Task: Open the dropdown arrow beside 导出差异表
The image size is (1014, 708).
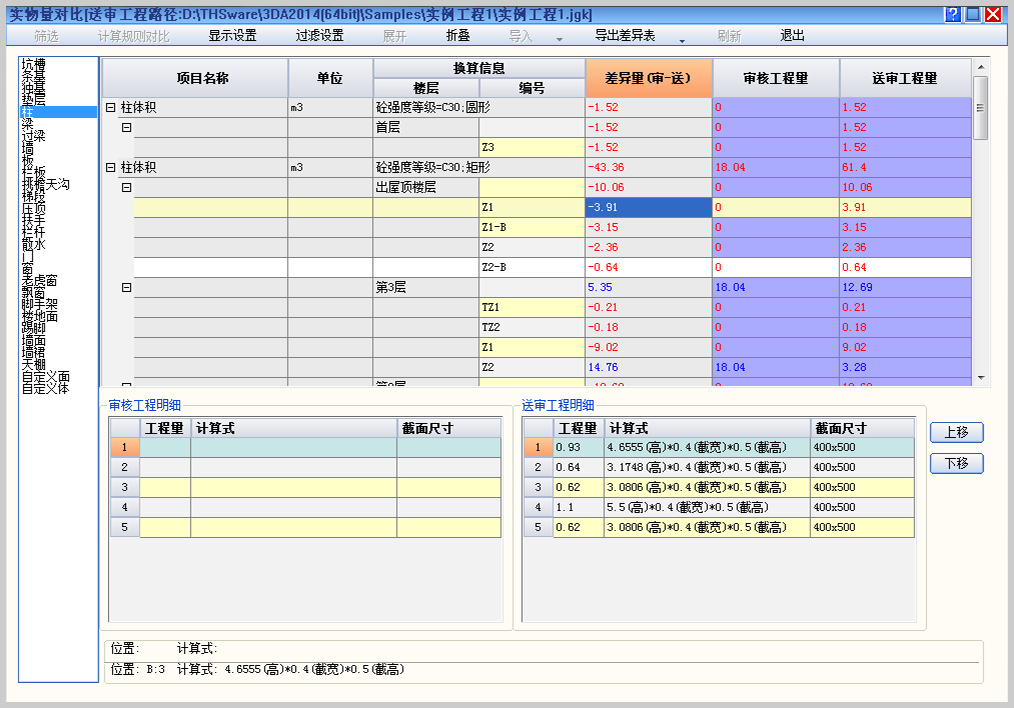Action: (682, 39)
